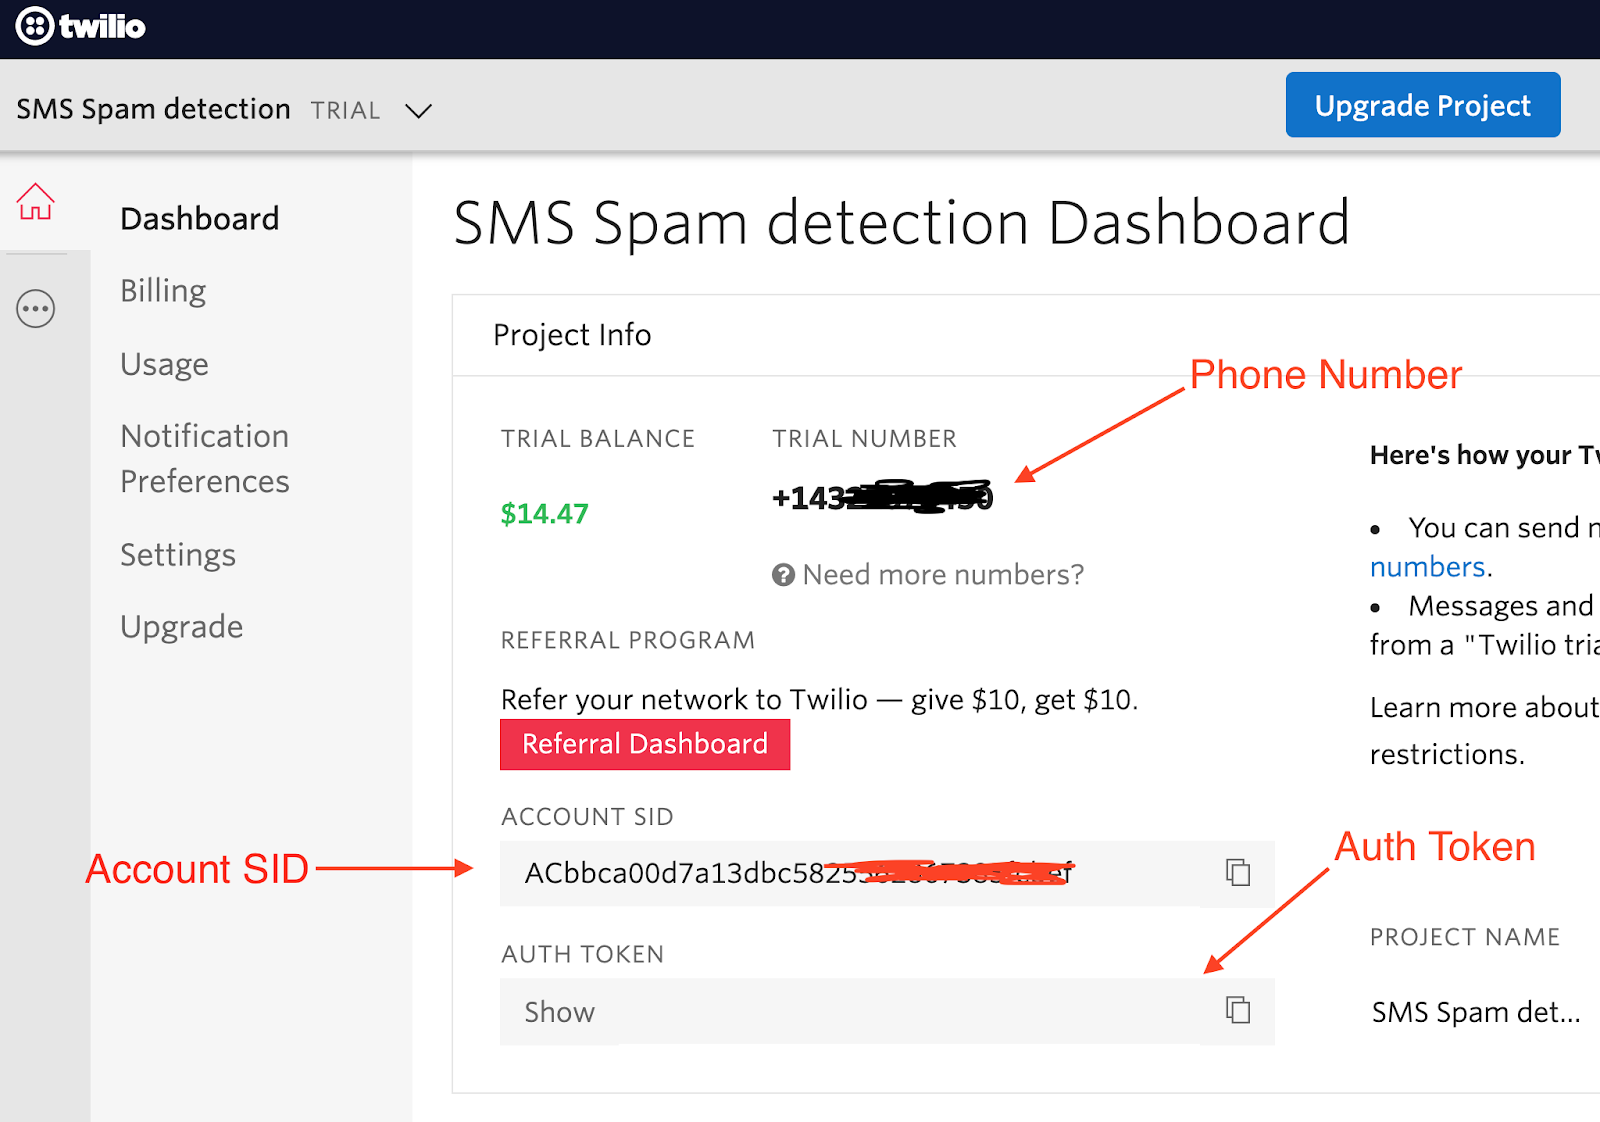Copy the Account SID value
Image resolution: width=1600 pixels, height=1122 pixels.
1238,872
